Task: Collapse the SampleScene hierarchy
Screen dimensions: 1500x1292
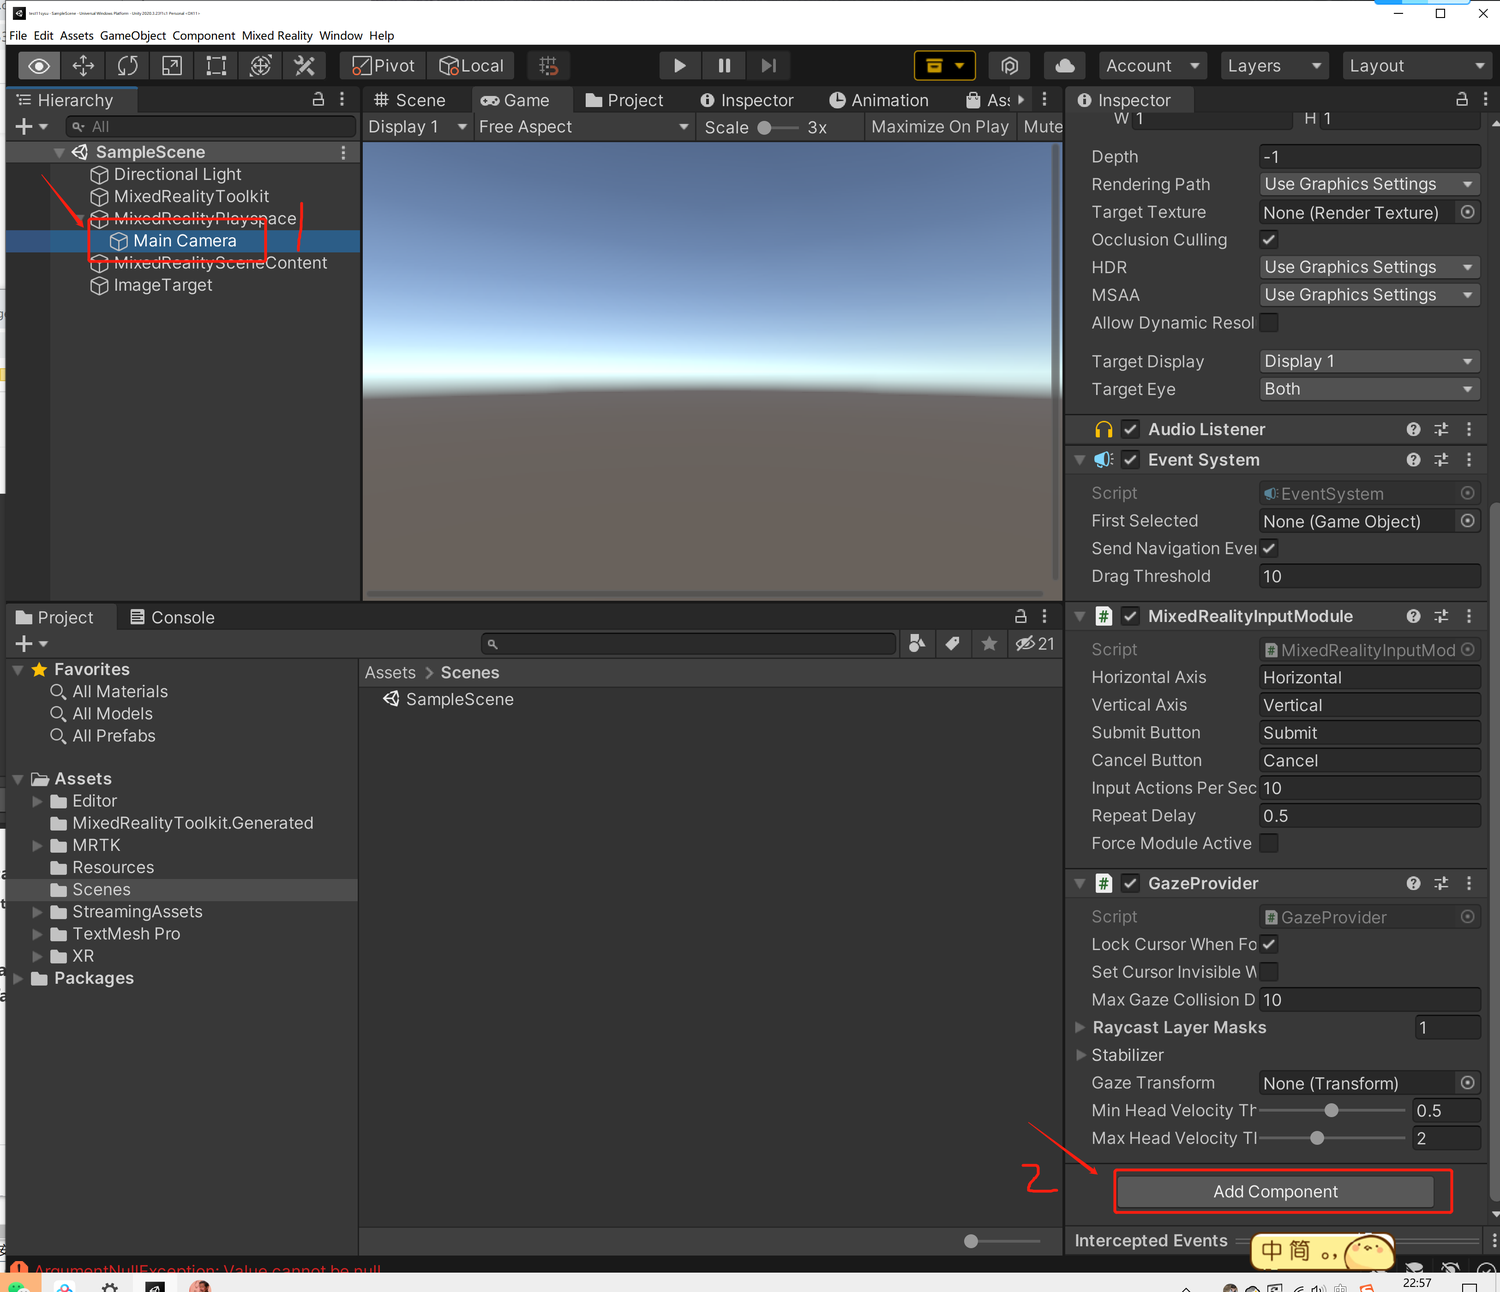Action: tap(59, 152)
